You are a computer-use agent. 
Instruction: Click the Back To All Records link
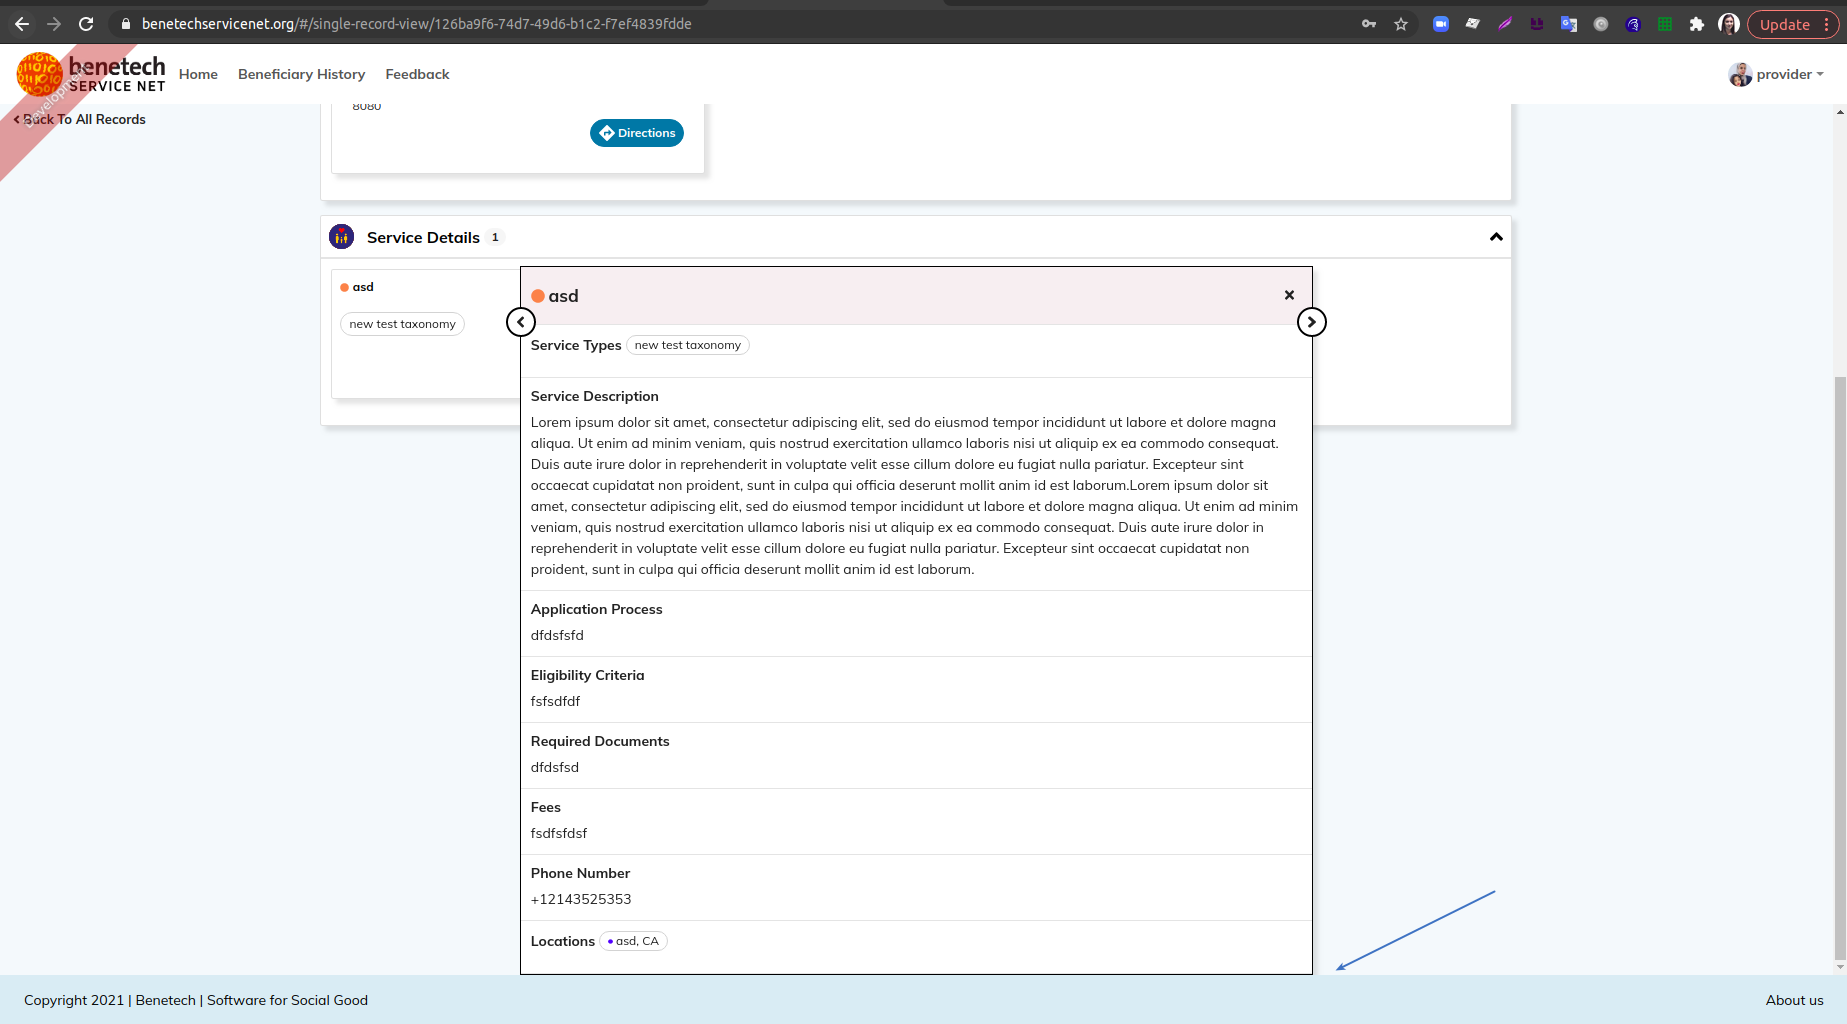[80, 118]
